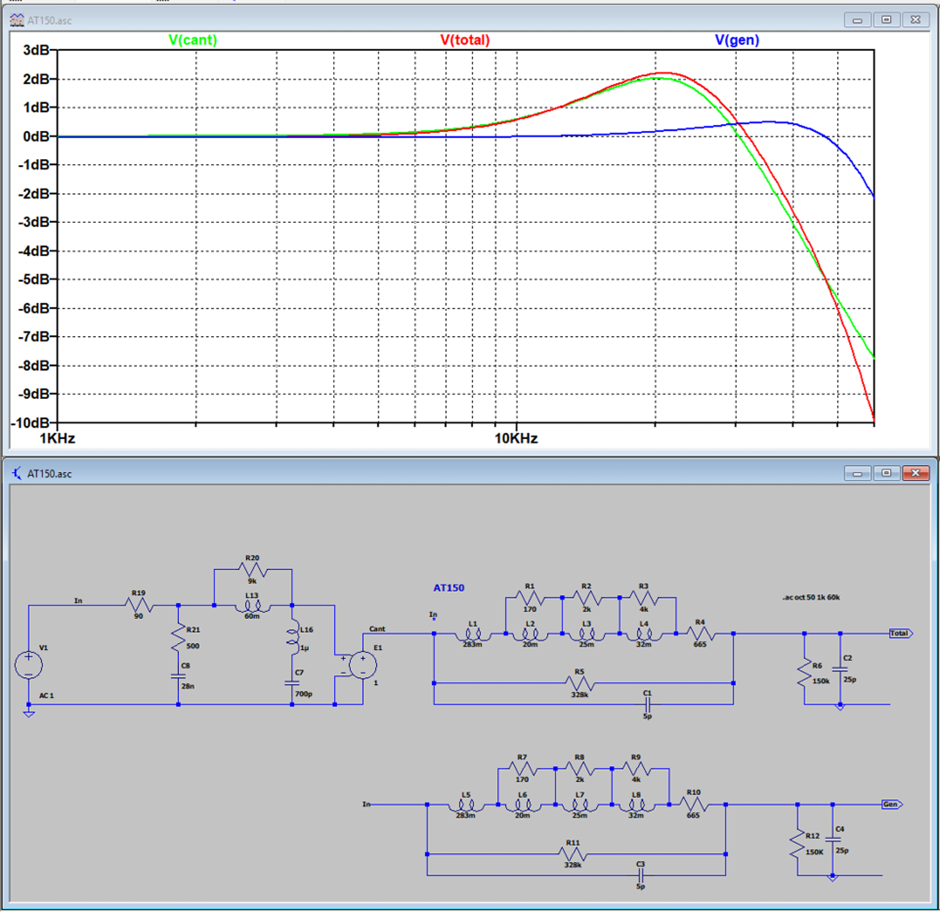Click the -5dB label on vertical axis
The width and height of the screenshot is (940, 912).
34,279
